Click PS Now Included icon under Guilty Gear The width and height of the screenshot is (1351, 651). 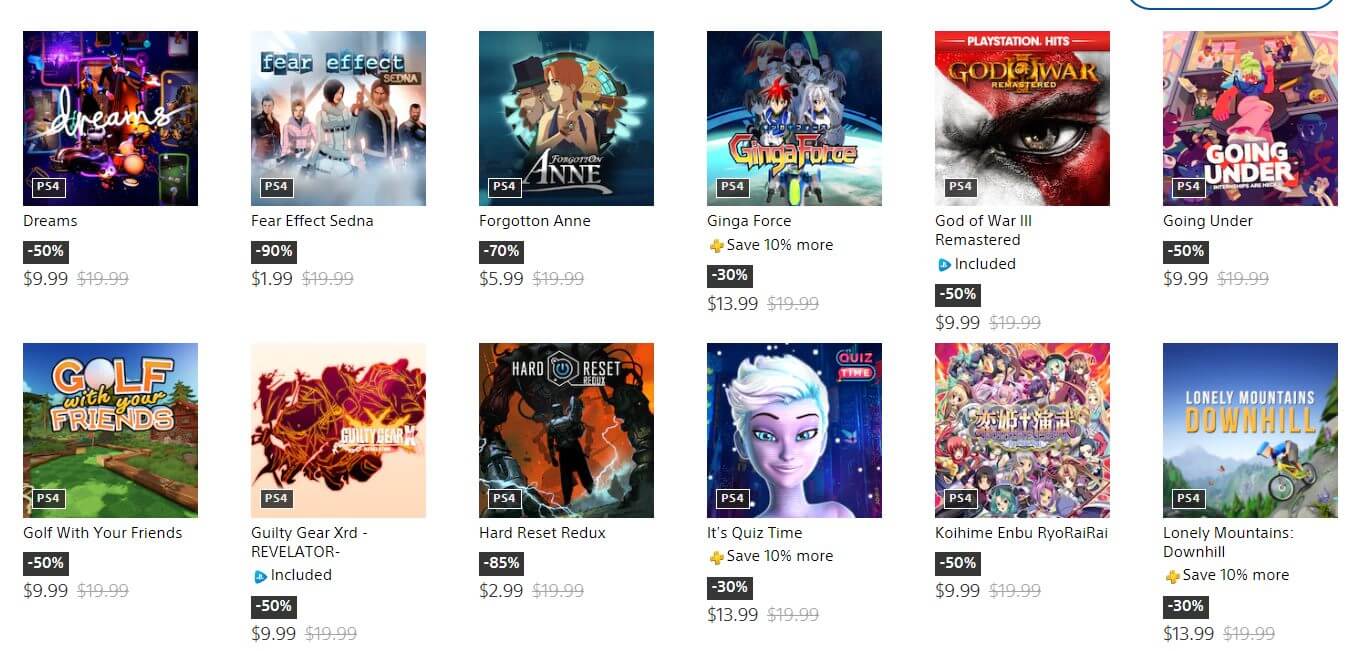260,576
